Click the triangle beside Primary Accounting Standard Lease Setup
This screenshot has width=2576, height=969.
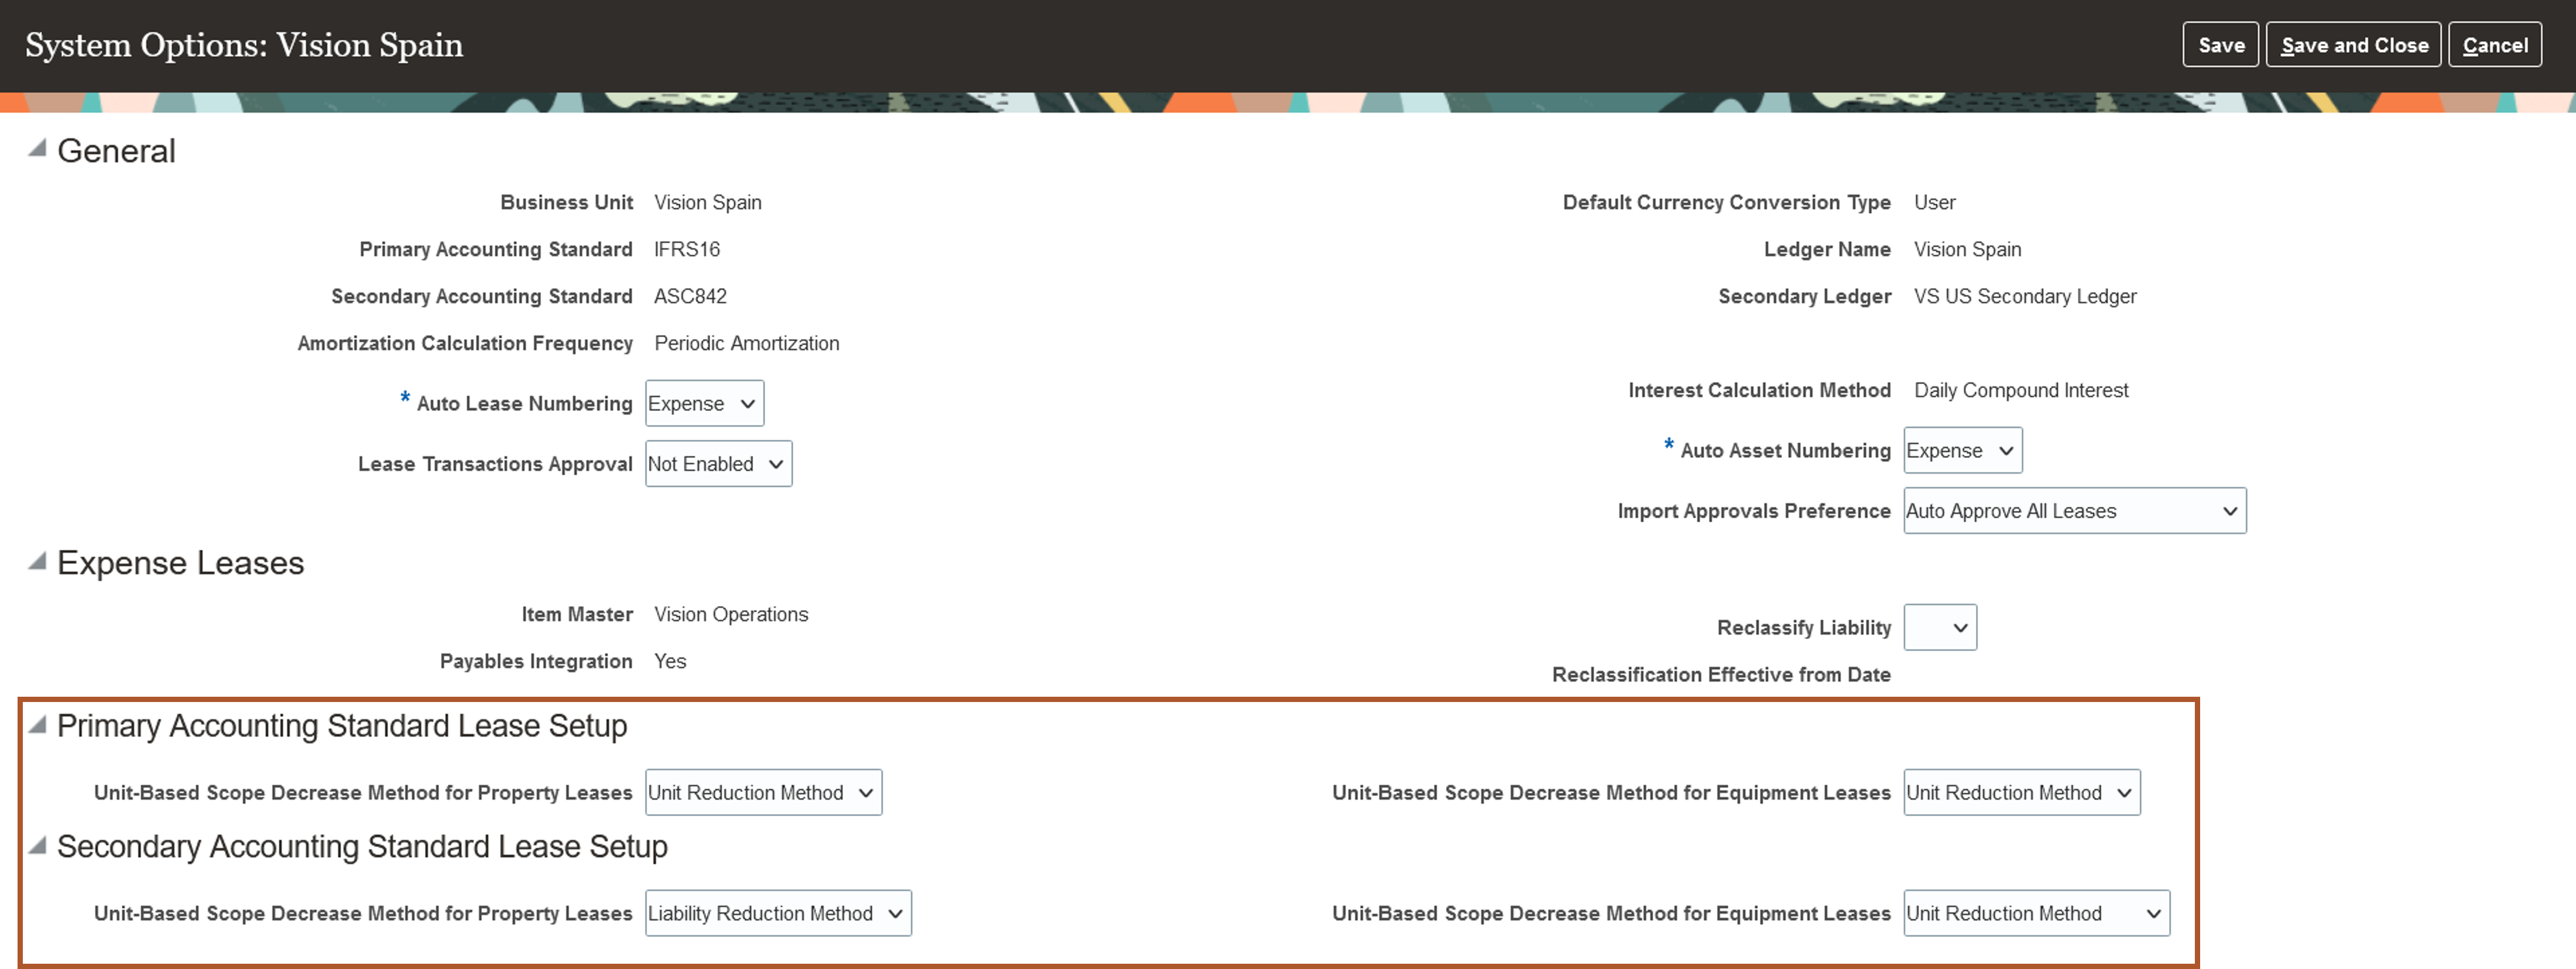coord(37,725)
